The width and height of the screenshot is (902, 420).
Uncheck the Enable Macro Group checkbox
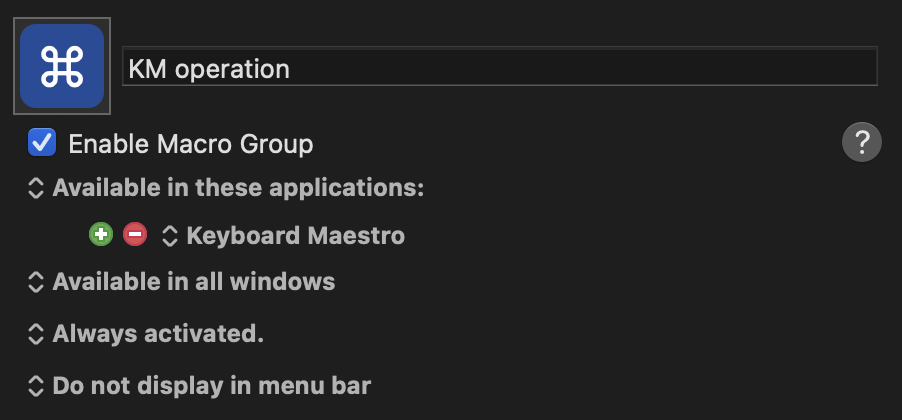coord(42,143)
